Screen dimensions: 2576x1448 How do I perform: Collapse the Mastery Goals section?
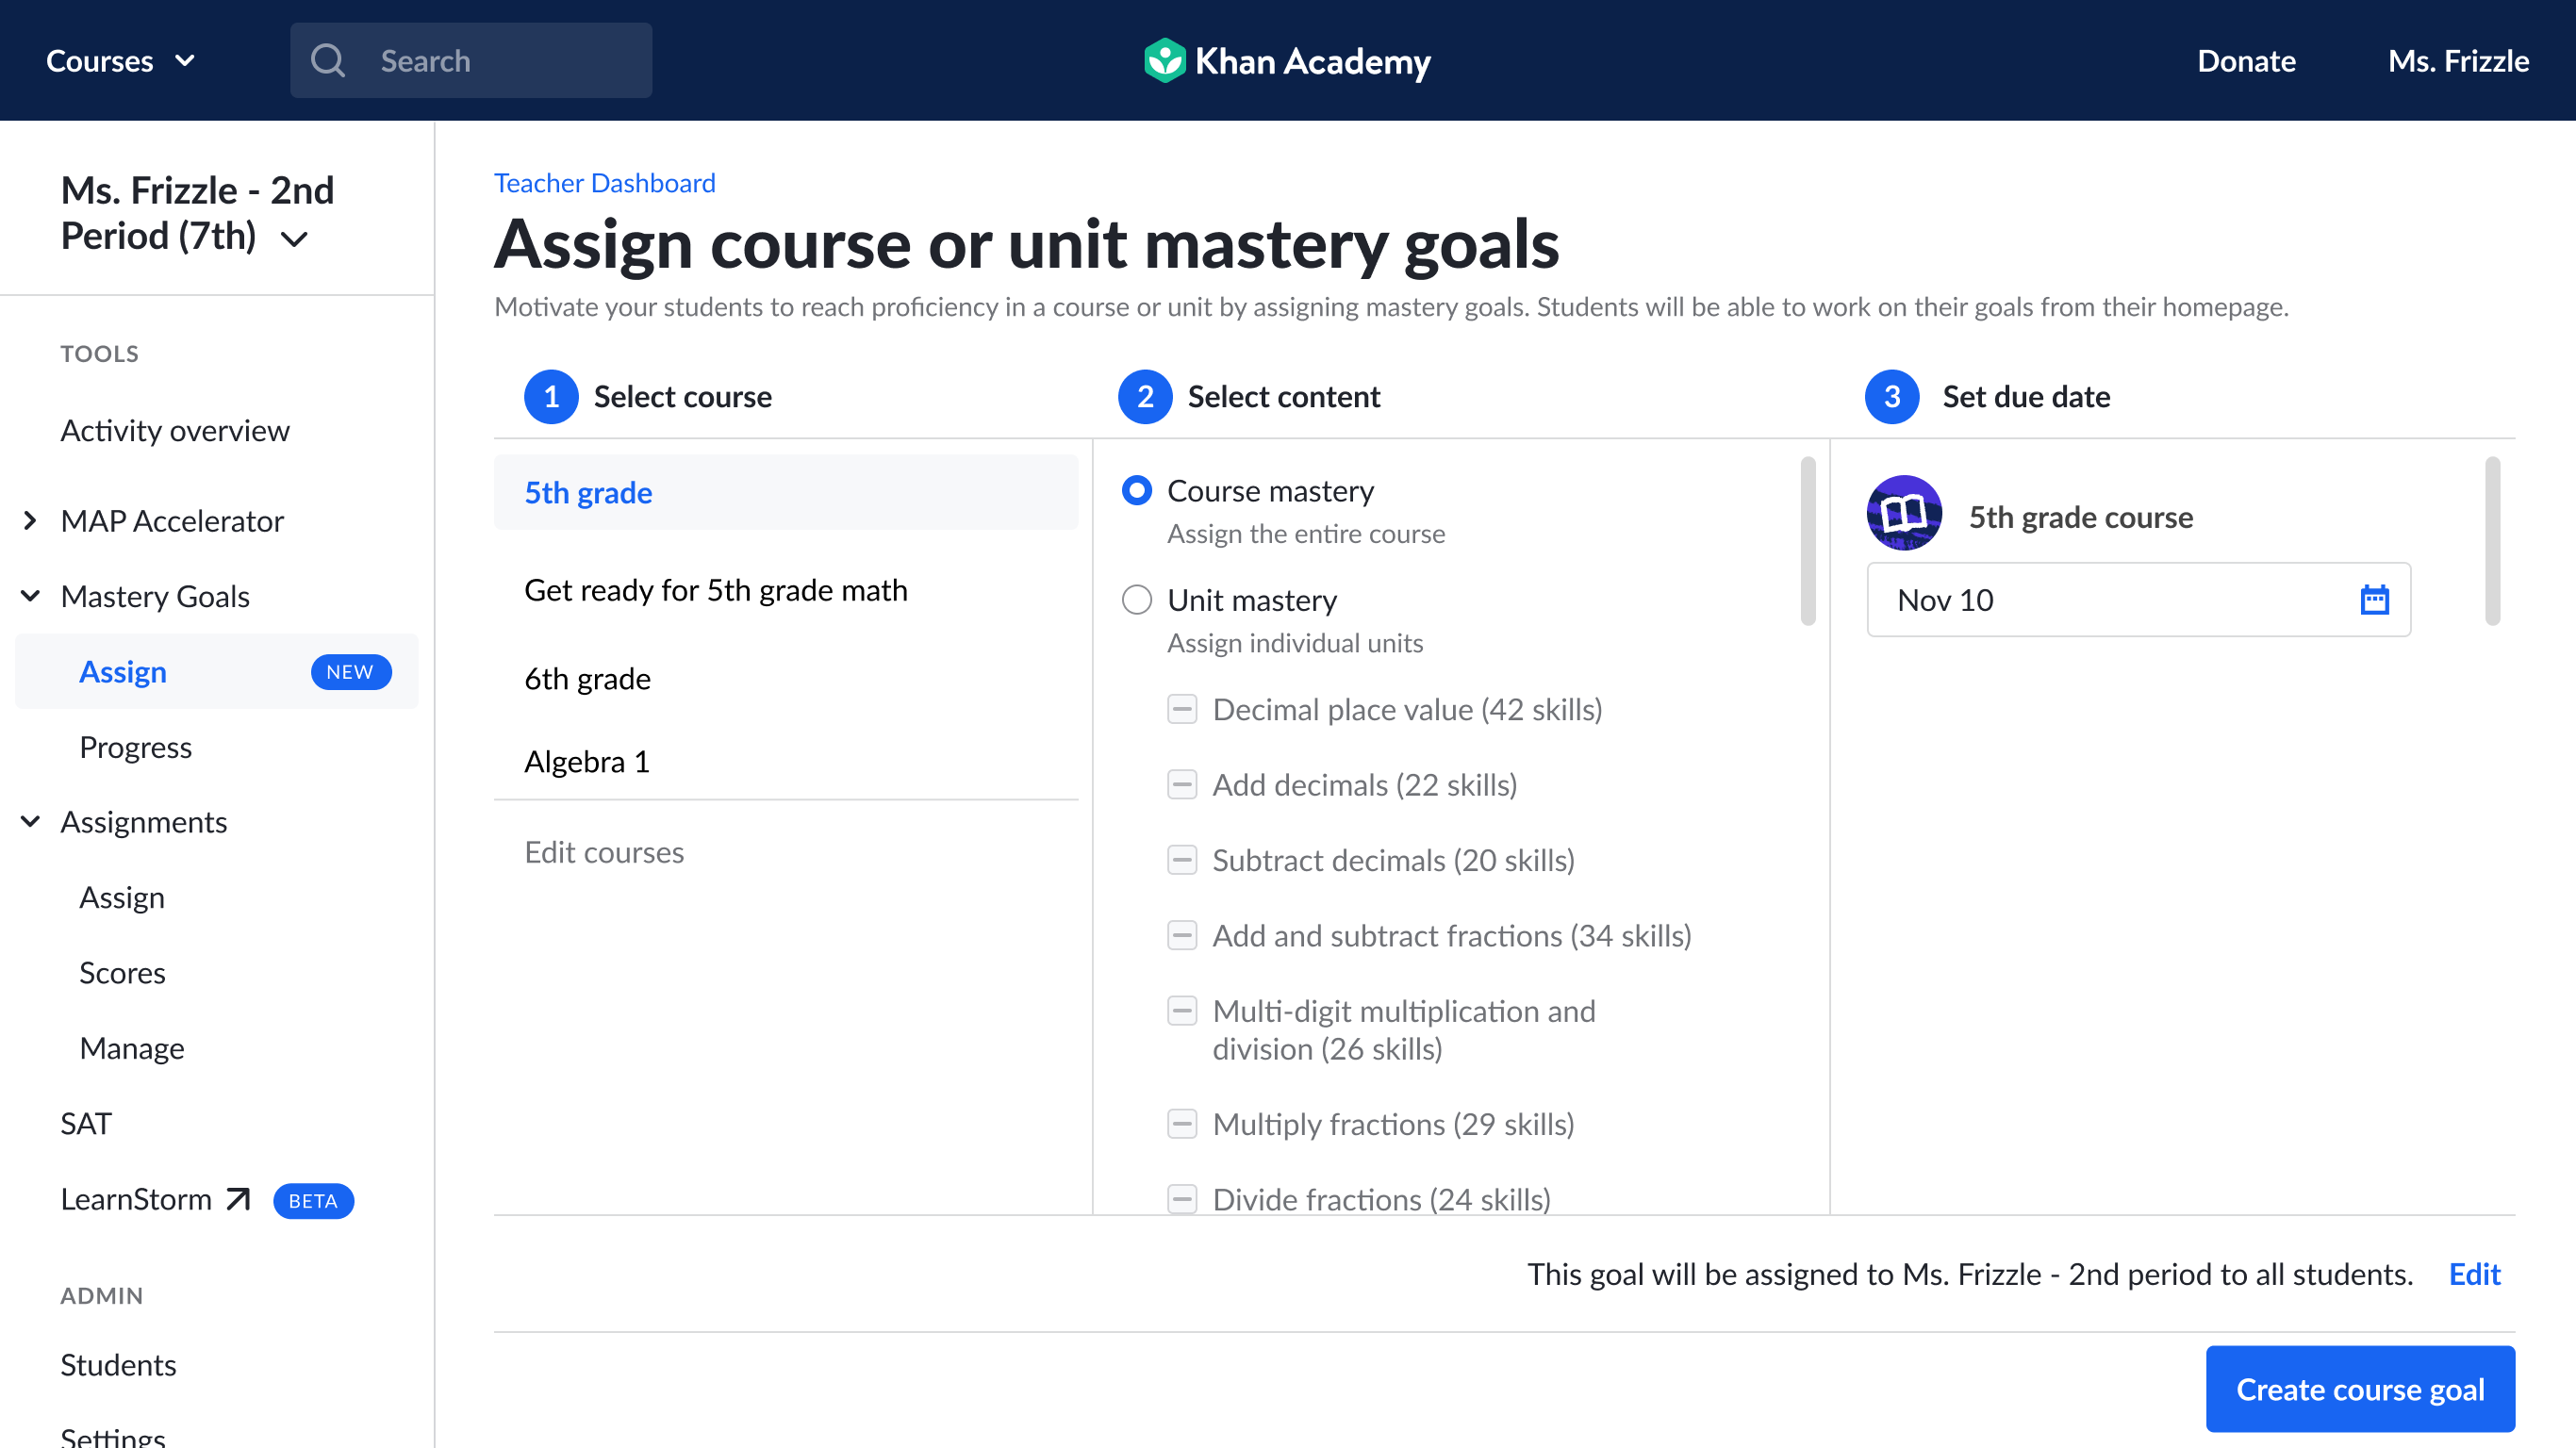pyautogui.click(x=30, y=596)
